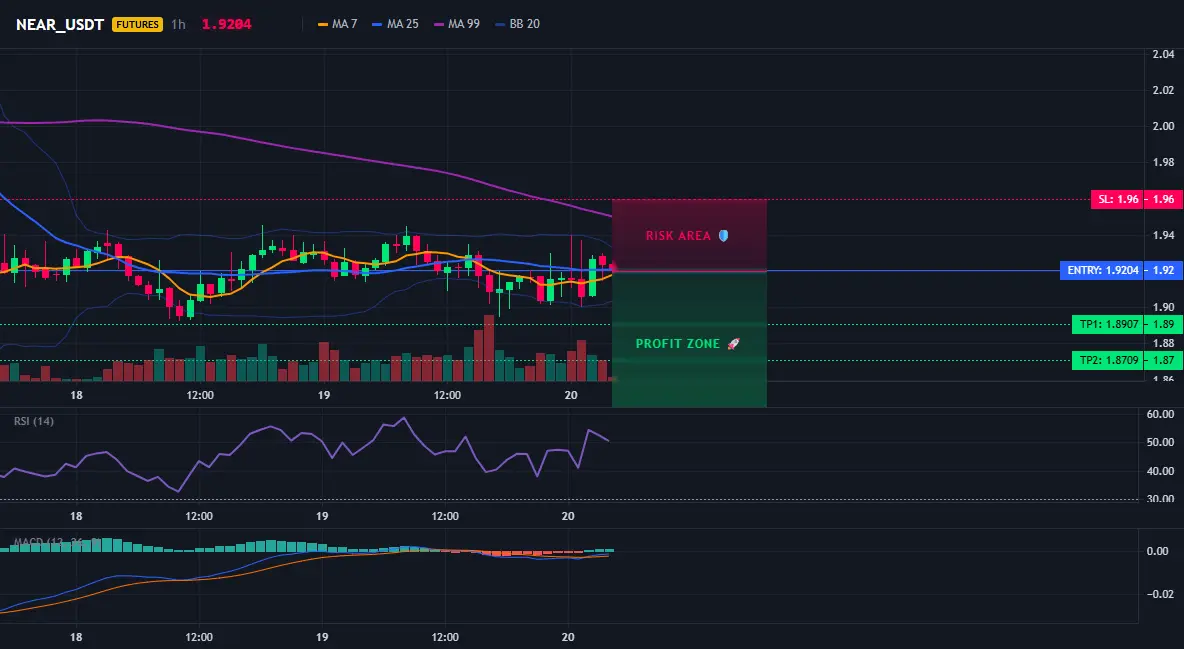Click the ENTRY: 1.9204 price label
1184x649 pixels.
click(x=1102, y=270)
